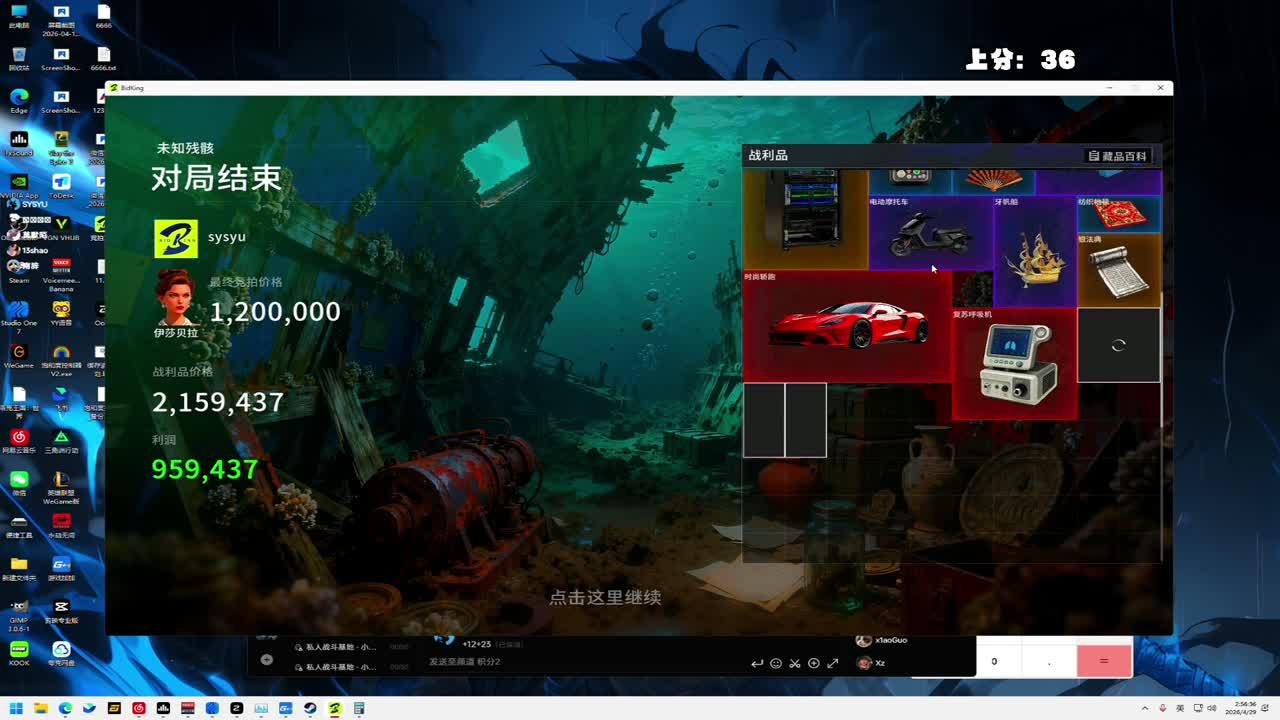Click the sysyu player logo

[175, 238]
